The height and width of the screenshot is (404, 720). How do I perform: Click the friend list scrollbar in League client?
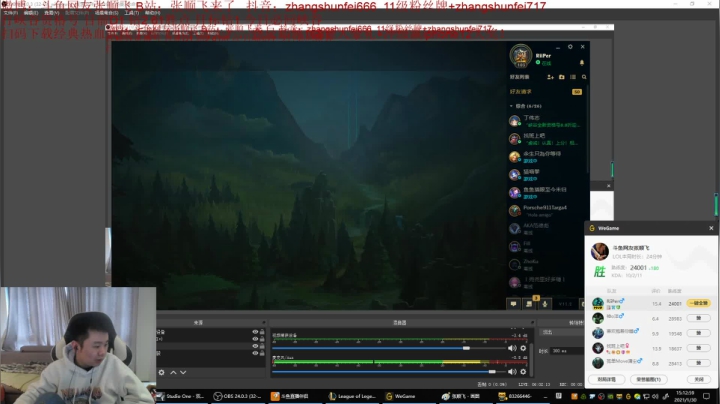click(587, 129)
